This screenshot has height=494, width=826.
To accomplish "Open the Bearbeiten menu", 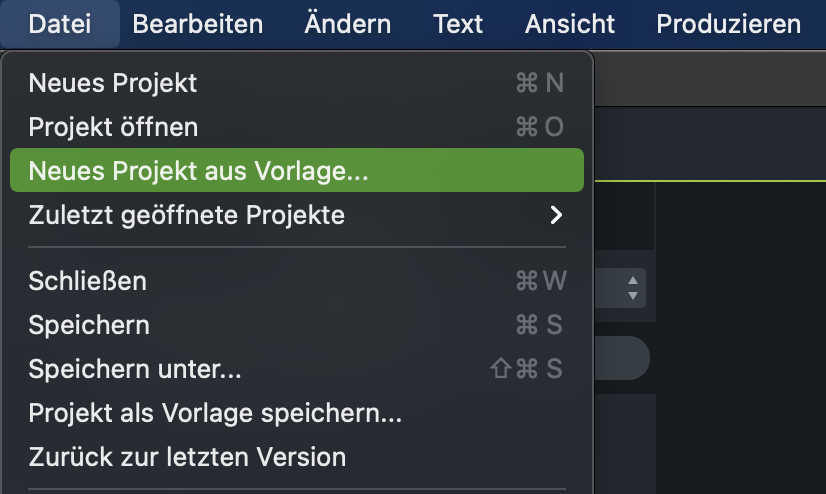I will 197,24.
